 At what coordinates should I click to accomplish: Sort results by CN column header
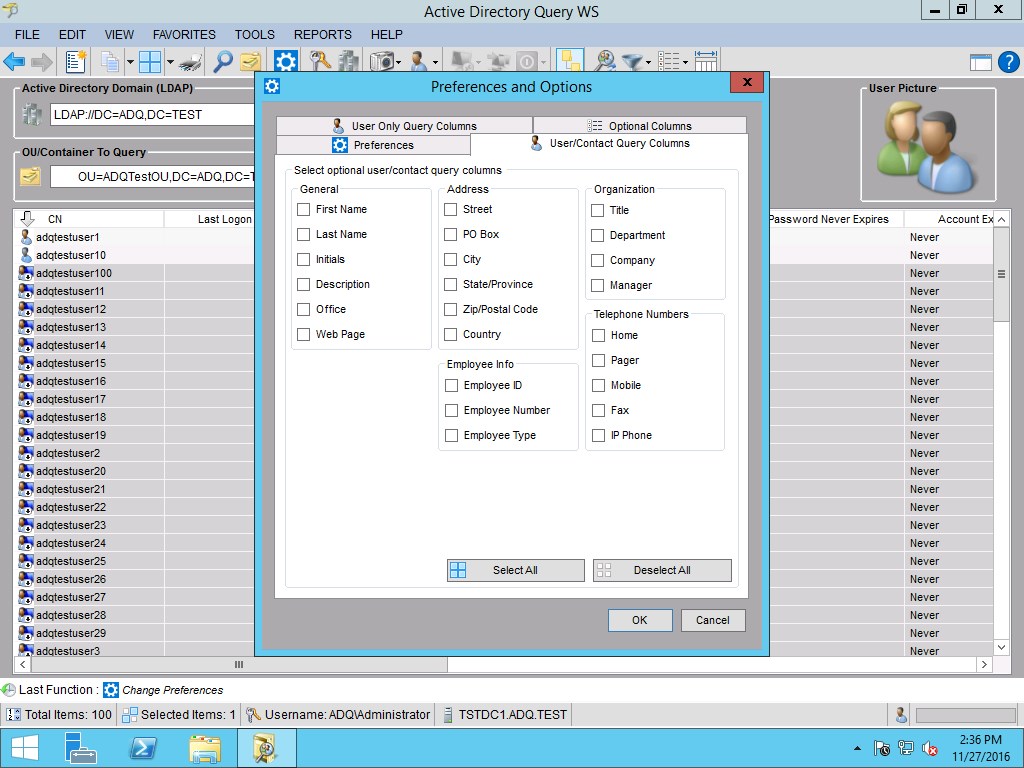pyautogui.click(x=89, y=219)
